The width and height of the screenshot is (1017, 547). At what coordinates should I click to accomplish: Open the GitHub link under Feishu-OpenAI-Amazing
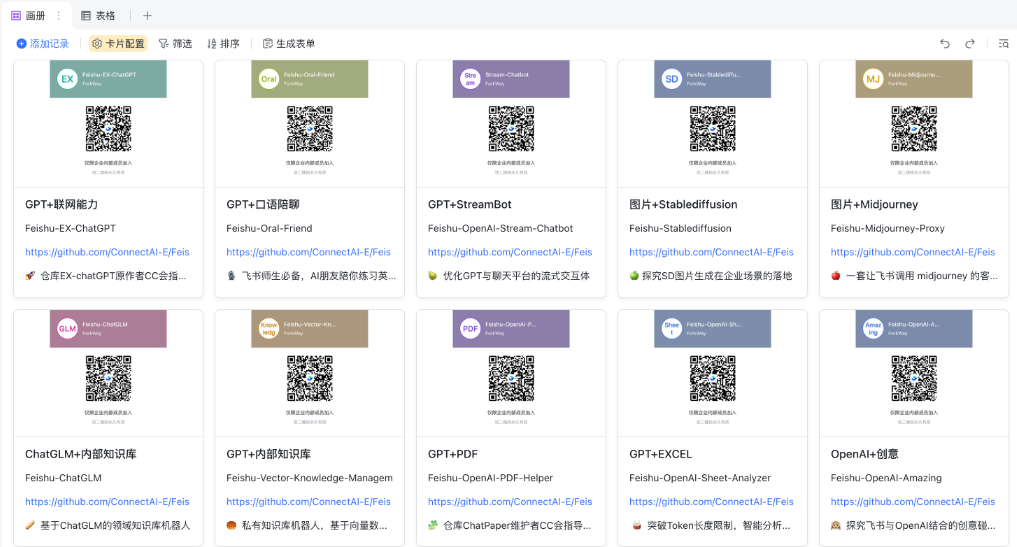point(913,502)
